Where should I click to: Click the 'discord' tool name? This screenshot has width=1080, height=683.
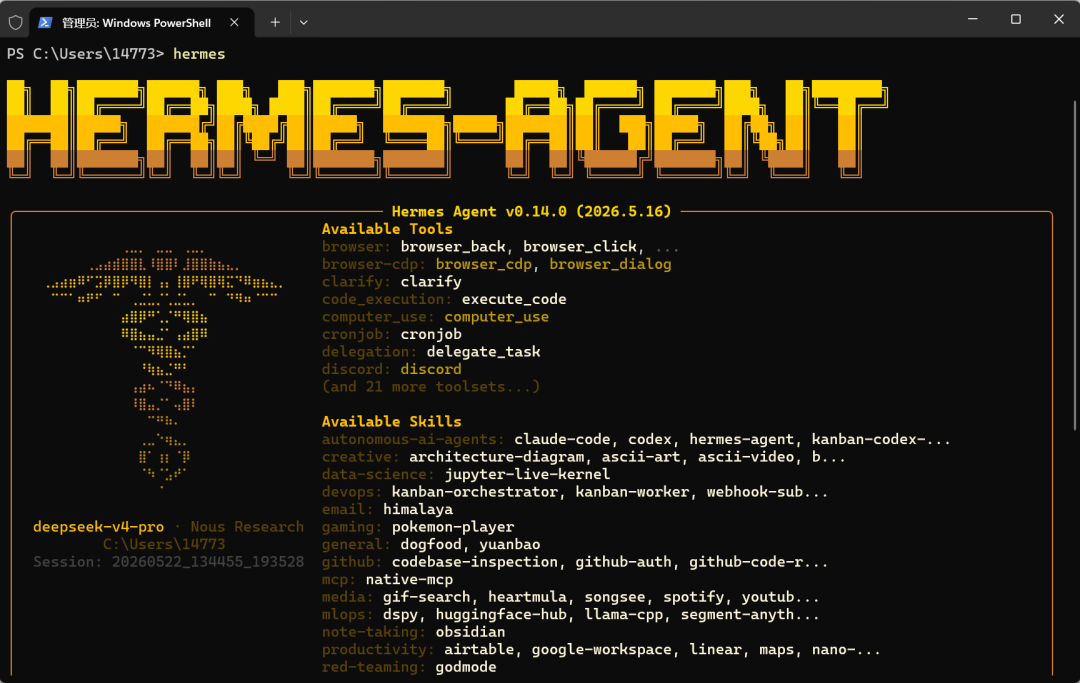point(431,370)
